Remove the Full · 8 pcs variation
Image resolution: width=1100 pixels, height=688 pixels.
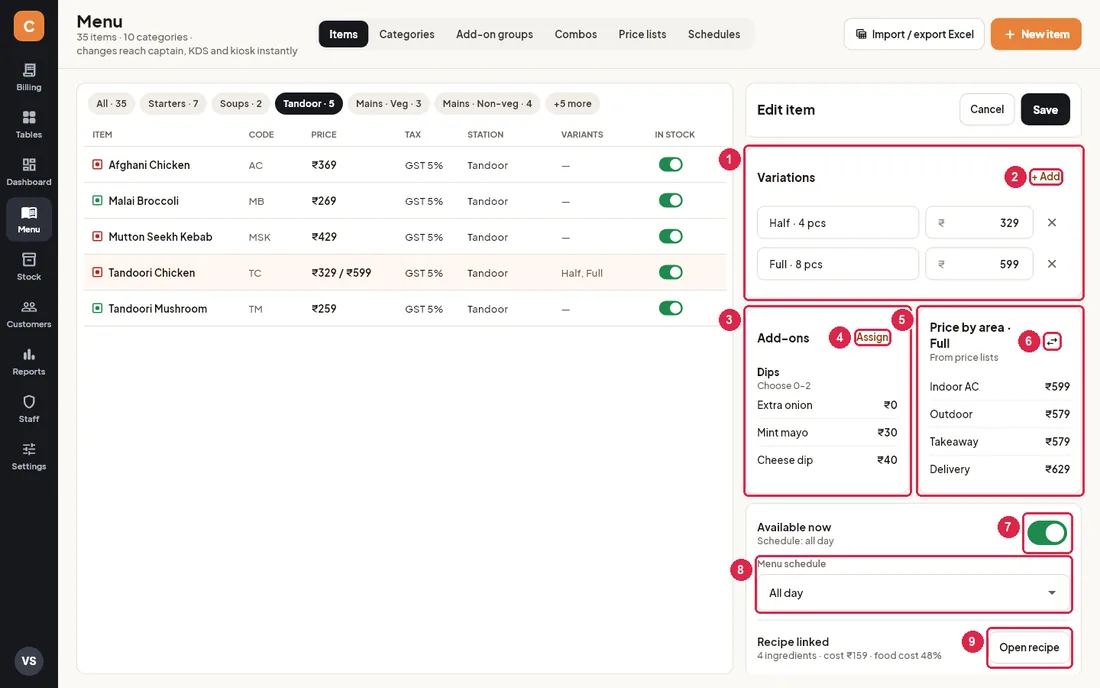[x=1052, y=264]
